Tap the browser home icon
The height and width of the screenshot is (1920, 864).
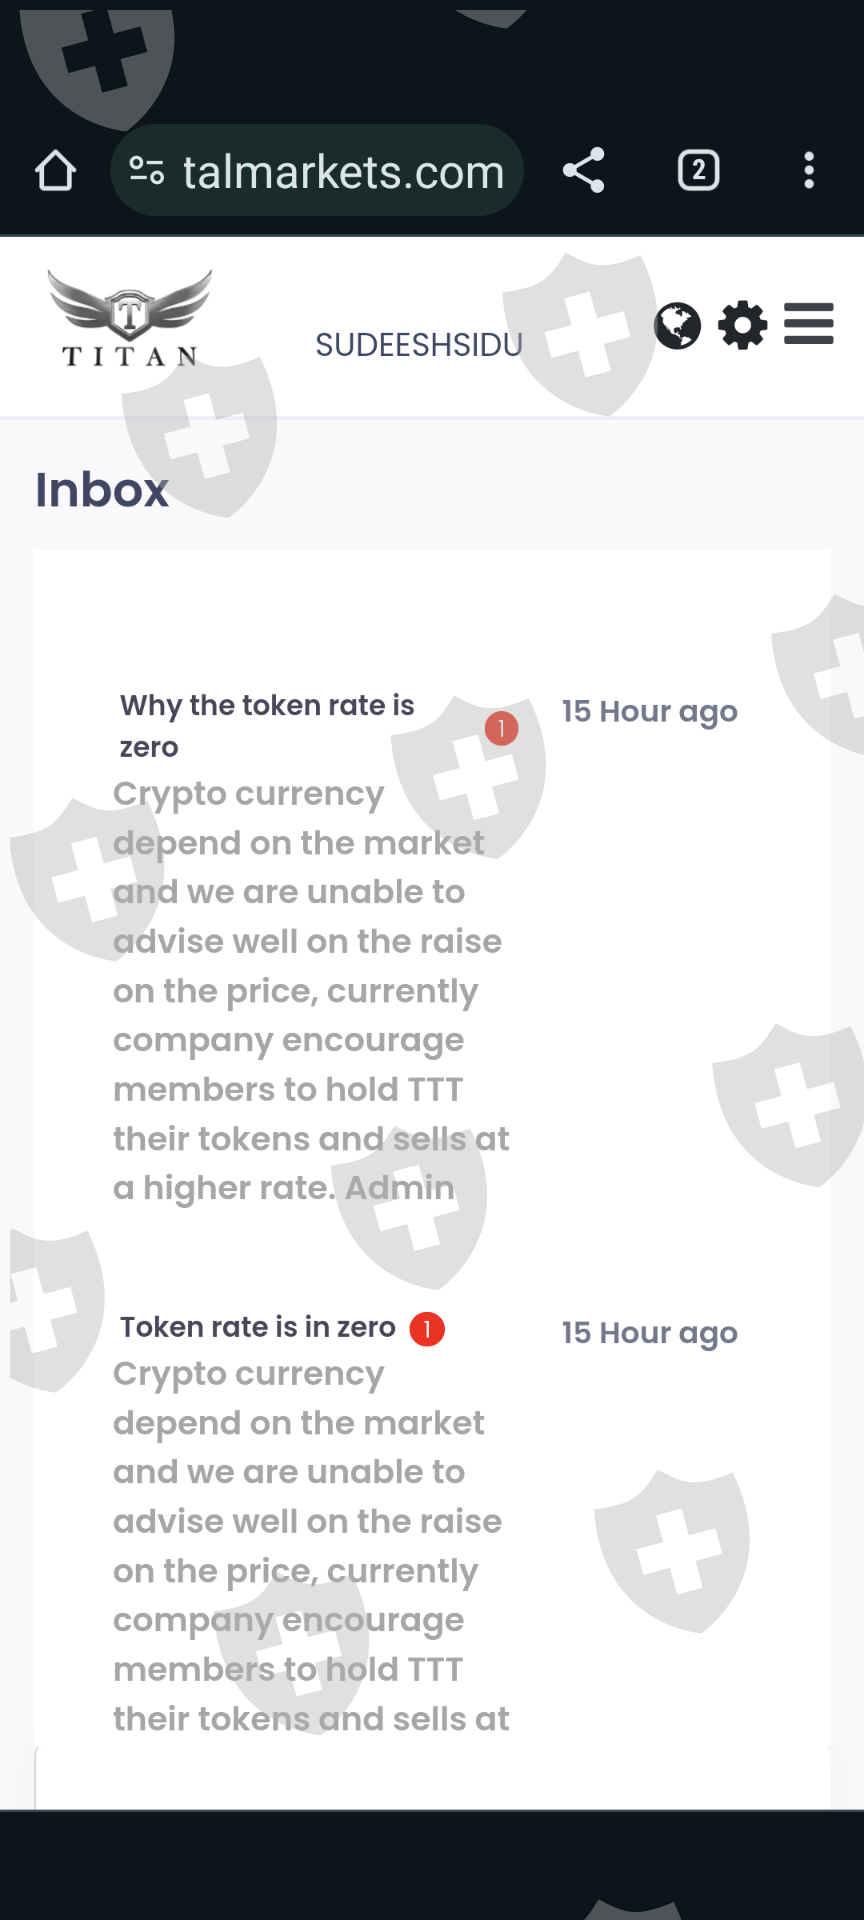pos(56,171)
